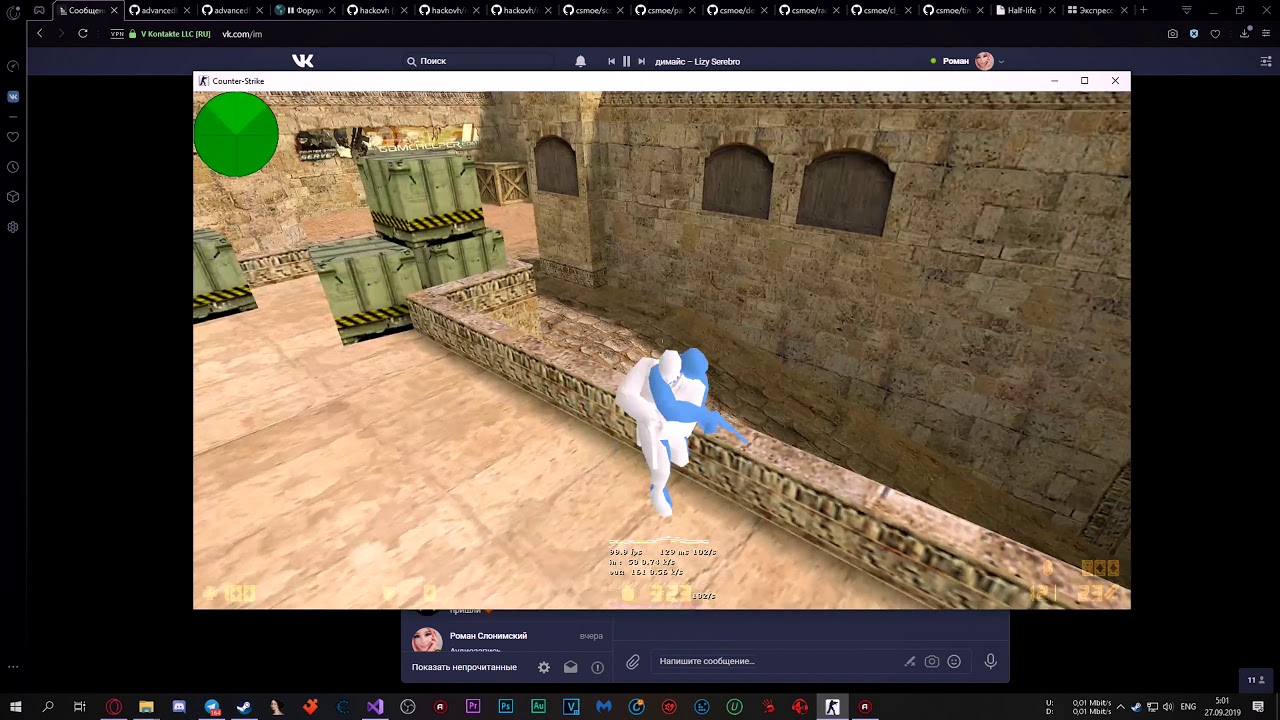Click the graffiti pencil icon in message box
Screen dimensions: 1280x720
point(910,661)
